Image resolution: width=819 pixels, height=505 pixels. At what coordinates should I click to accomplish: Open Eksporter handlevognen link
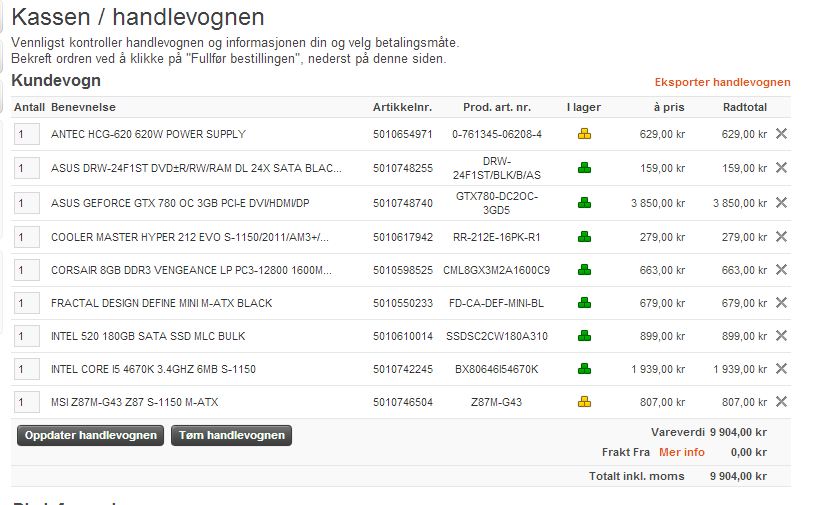[x=722, y=82]
